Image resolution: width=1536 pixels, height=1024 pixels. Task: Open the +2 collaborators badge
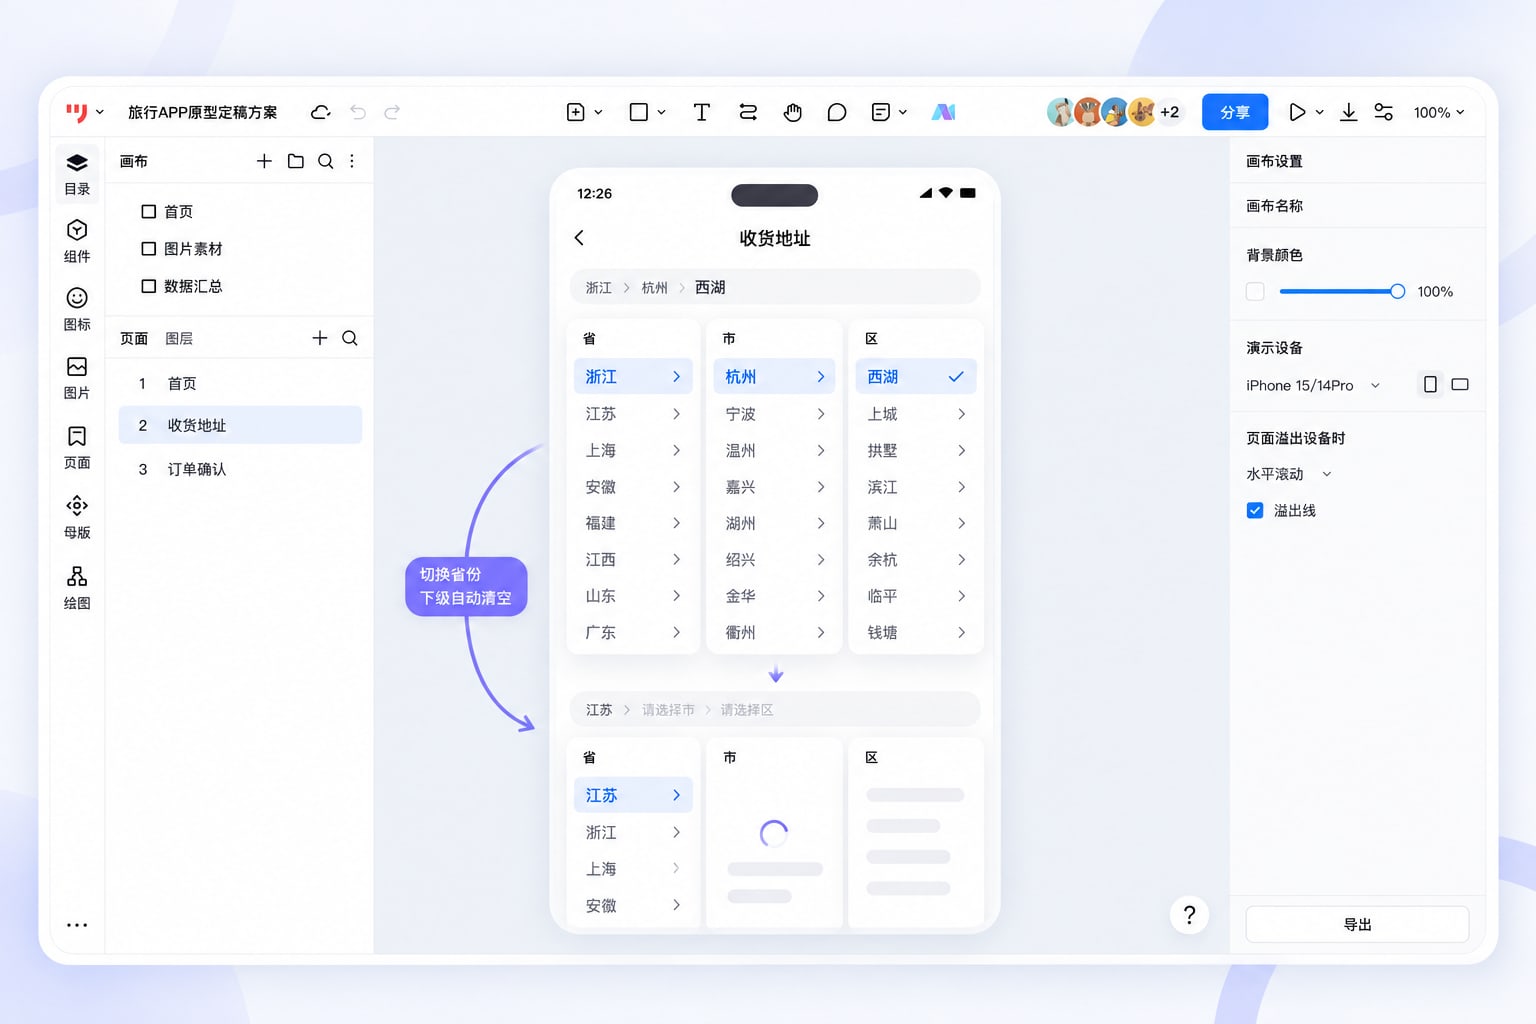click(x=1169, y=112)
